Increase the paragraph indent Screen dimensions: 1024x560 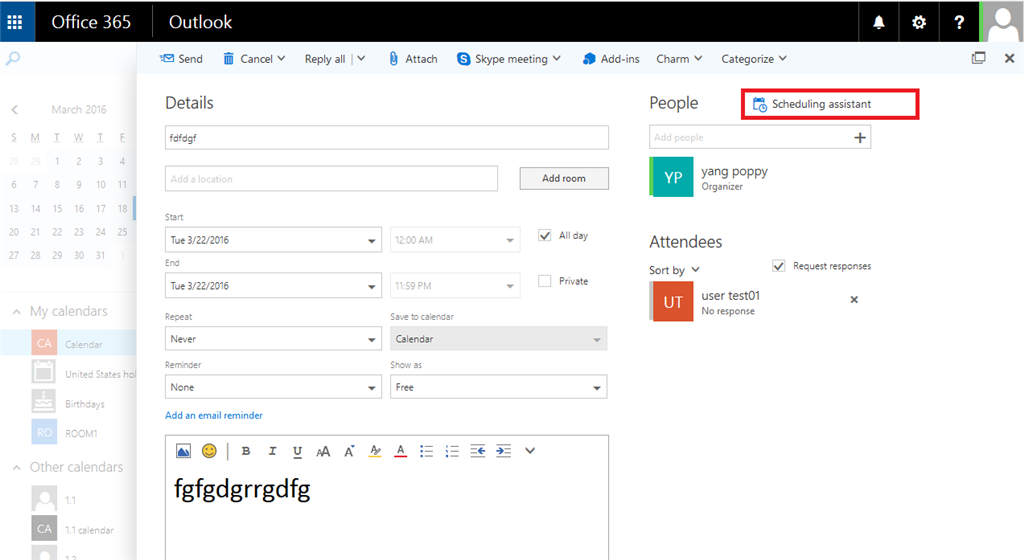pos(504,451)
